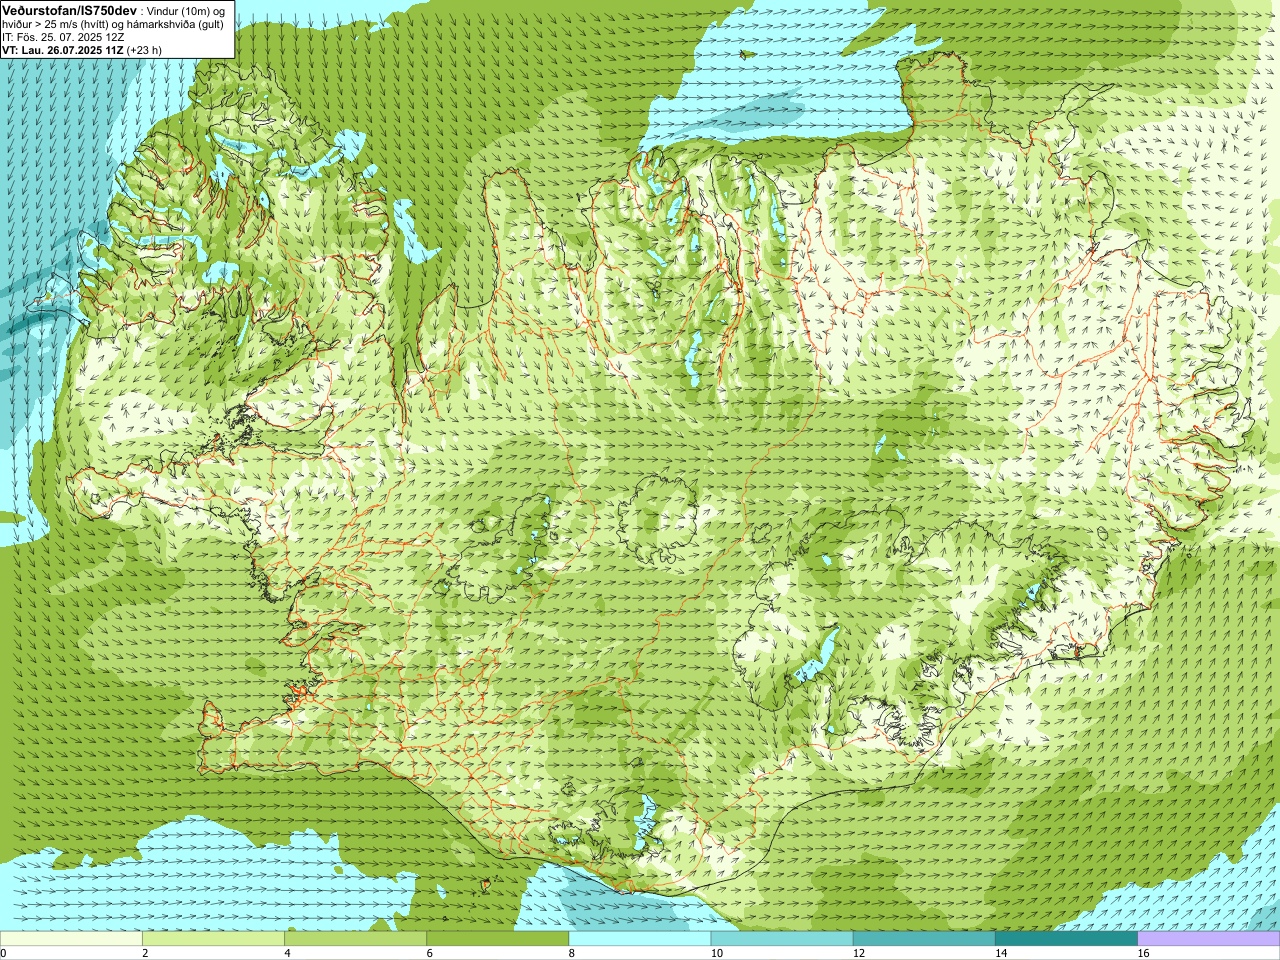1280x960 pixels.
Task: Click the 12–14 m/s teal legend swatch
Action: click(924, 939)
